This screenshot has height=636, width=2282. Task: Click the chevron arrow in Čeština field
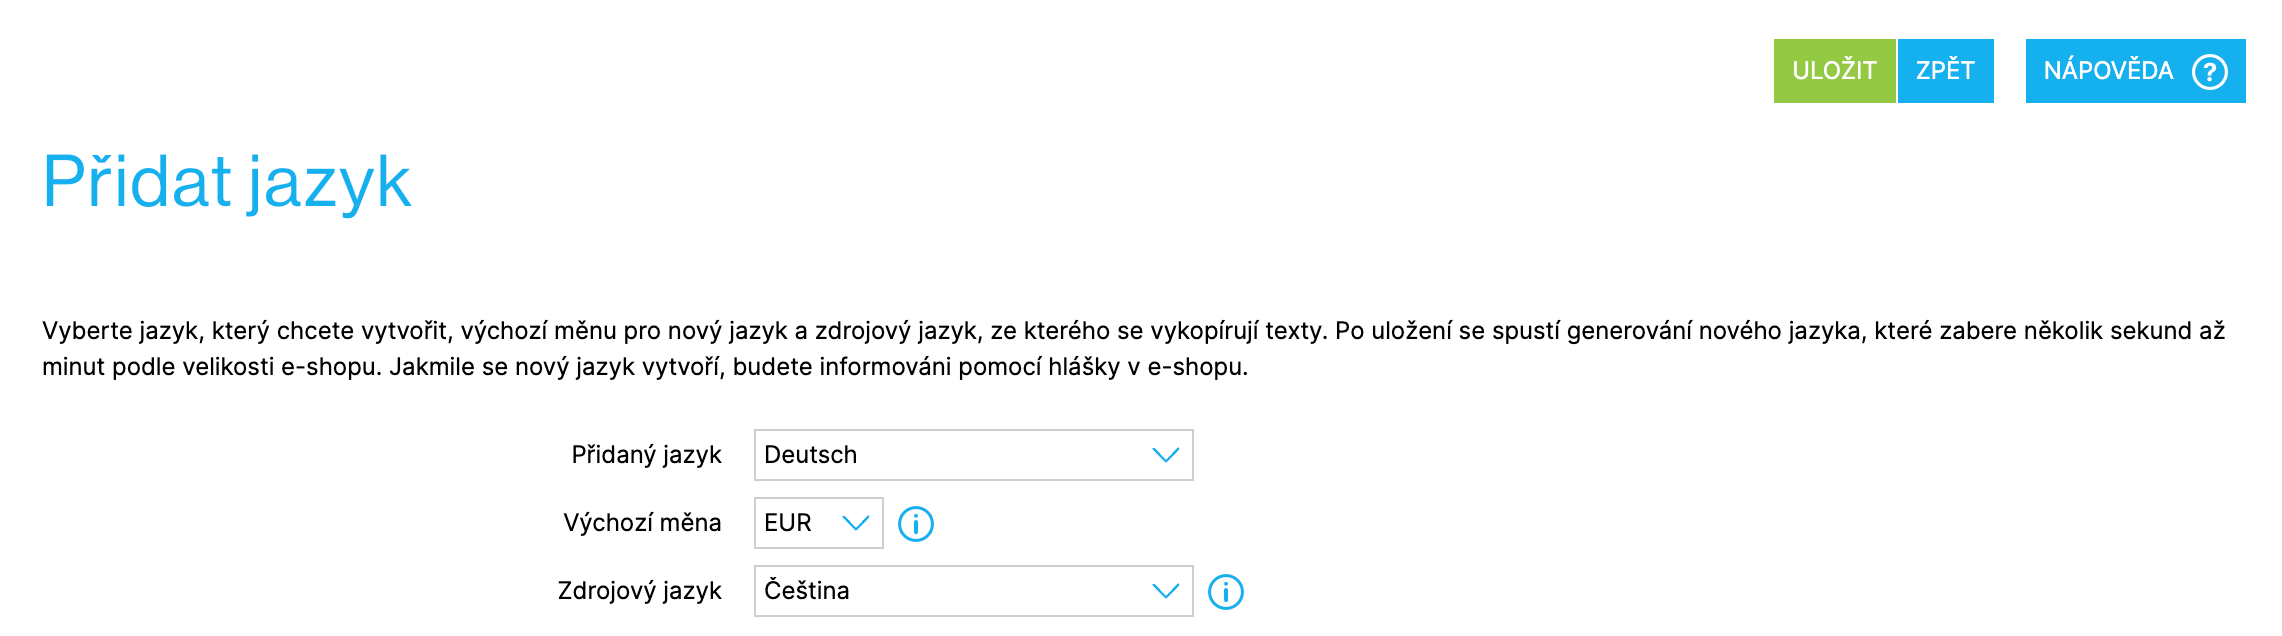point(1165,591)
